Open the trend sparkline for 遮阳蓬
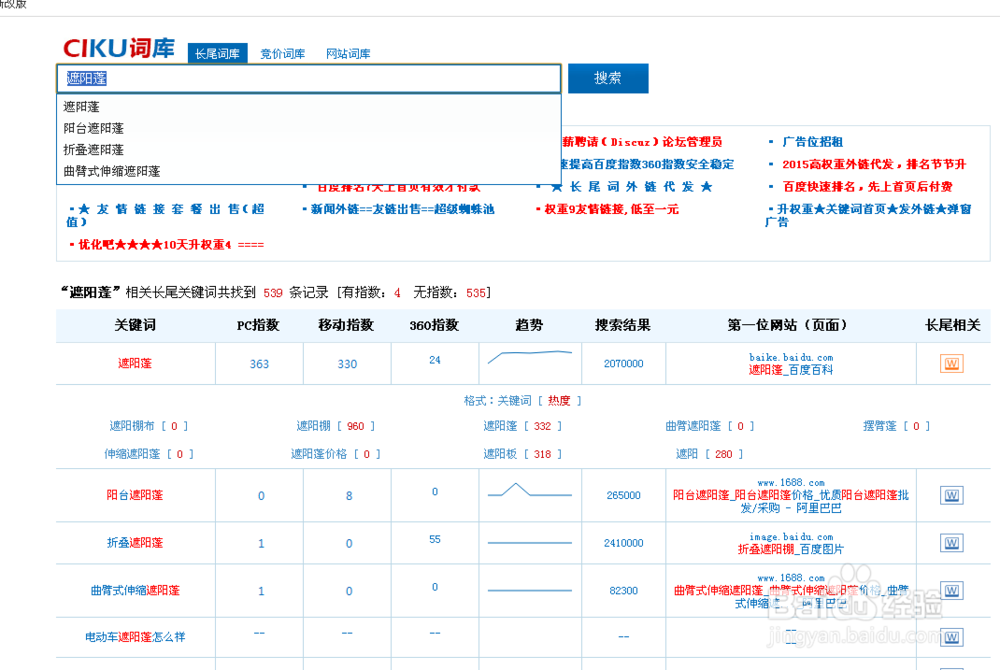Viewport: 1000px width, 670px height. pos(529,361)
